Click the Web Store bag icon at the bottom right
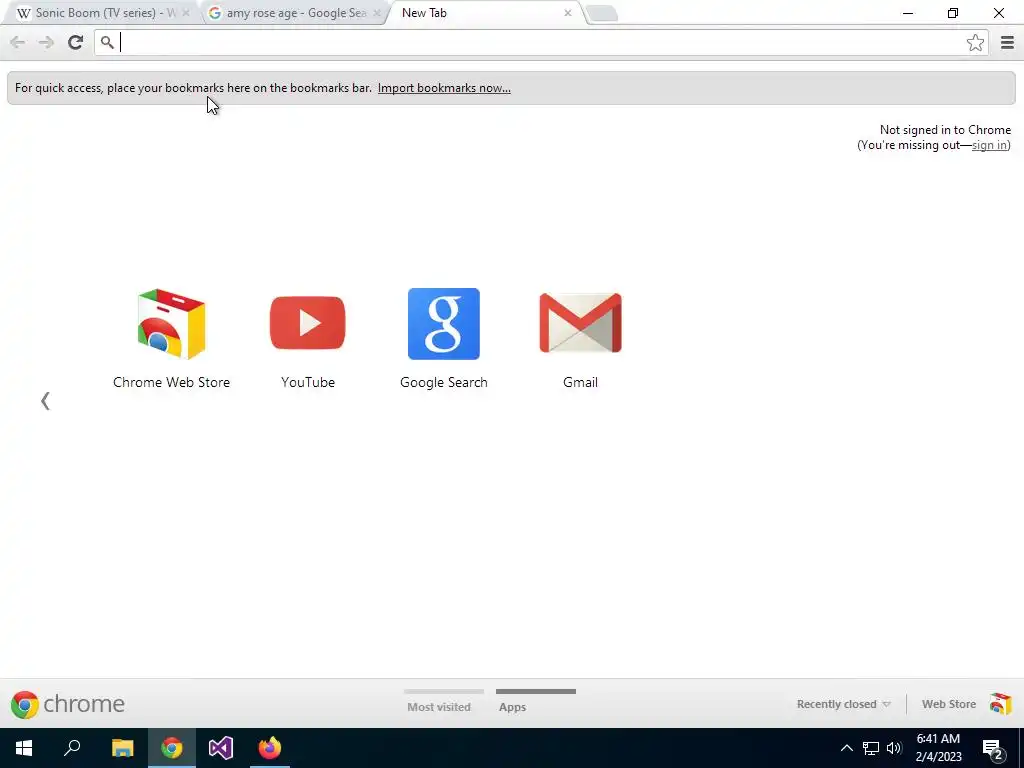 click(1000, 704)
